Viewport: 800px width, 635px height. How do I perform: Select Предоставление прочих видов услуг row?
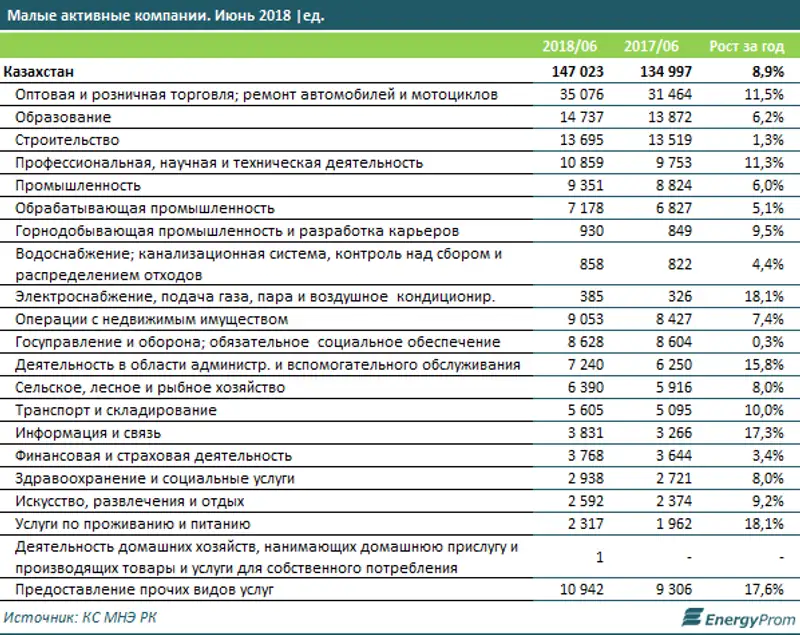[x=139, y=589]
